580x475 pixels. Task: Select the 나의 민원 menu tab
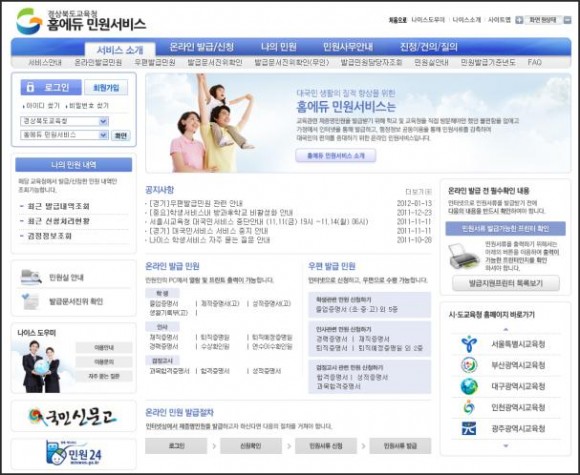click(x=279, y=47)
